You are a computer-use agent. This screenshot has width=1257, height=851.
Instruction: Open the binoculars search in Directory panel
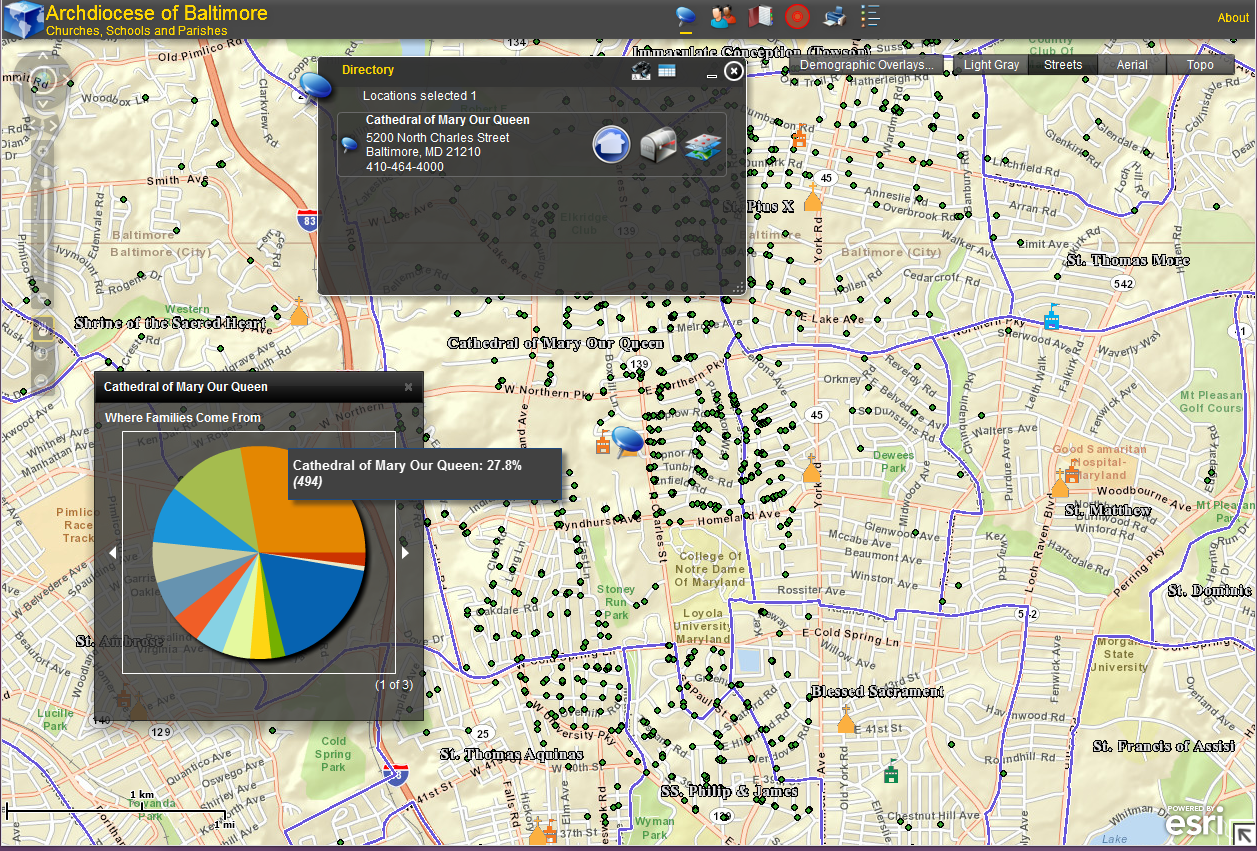642,70
